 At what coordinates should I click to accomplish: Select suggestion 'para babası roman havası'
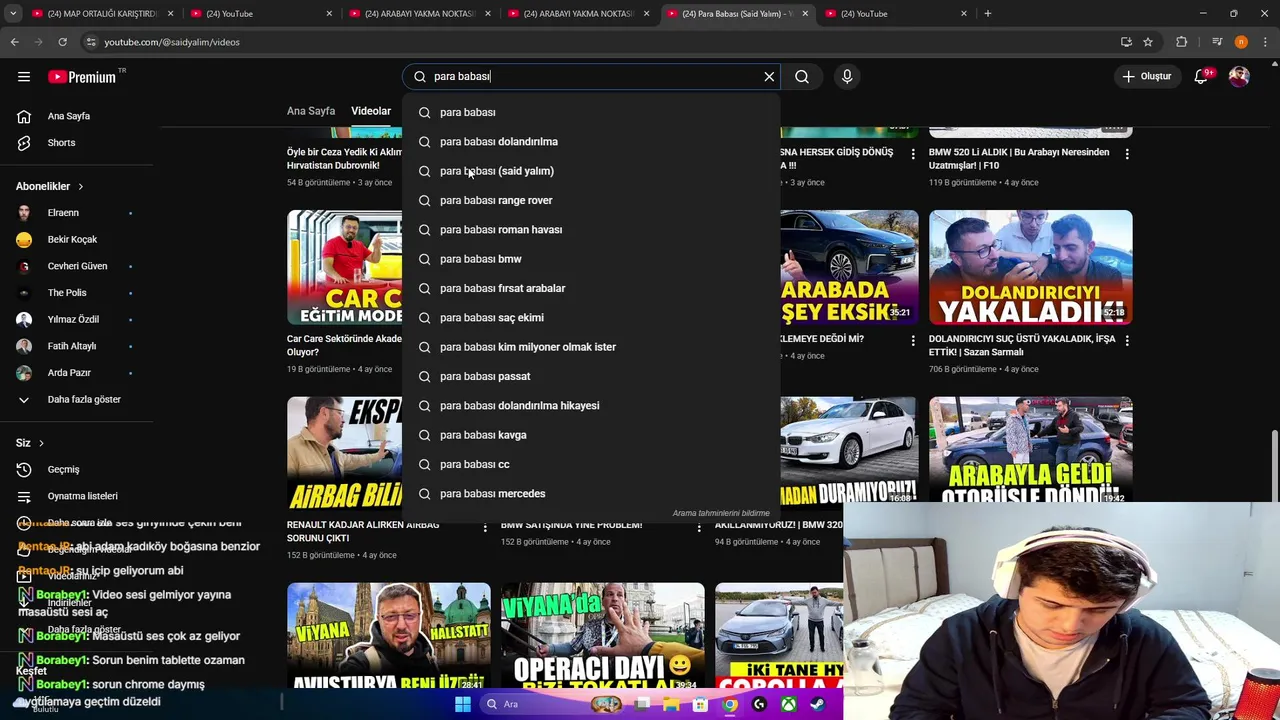(590, 230)
